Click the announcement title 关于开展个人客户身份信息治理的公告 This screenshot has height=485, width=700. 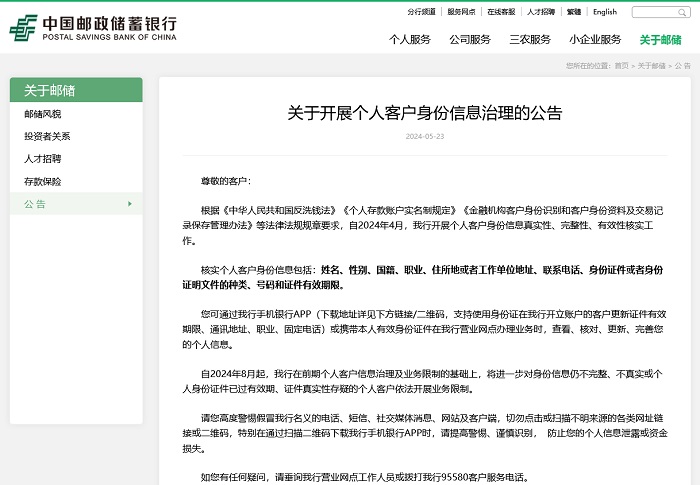[x=425, y=113]
